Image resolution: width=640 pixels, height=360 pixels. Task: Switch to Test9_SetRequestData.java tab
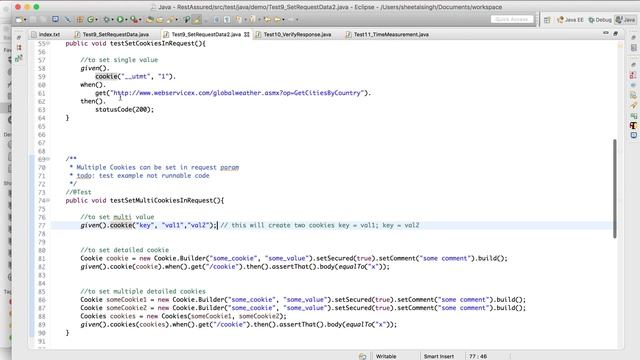[112, 35]
